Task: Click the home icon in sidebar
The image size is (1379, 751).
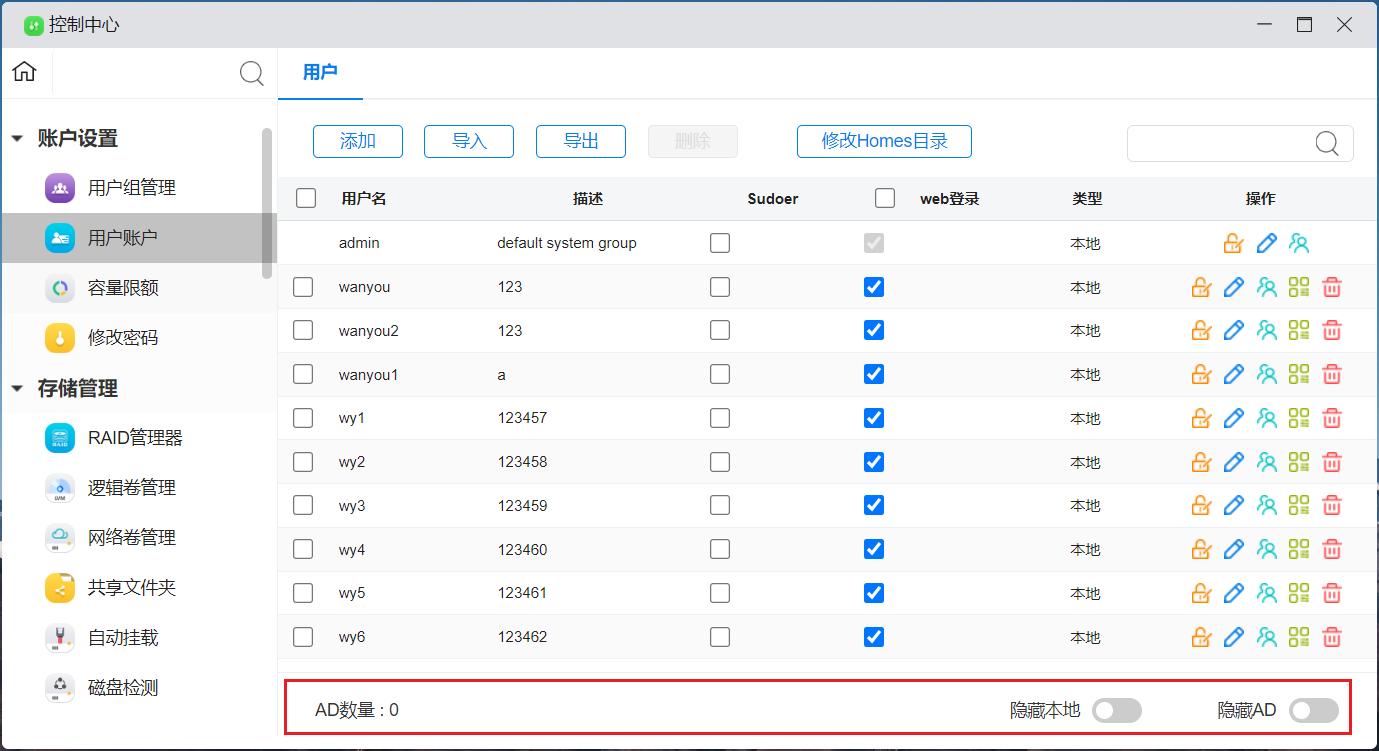Action: 25,72
